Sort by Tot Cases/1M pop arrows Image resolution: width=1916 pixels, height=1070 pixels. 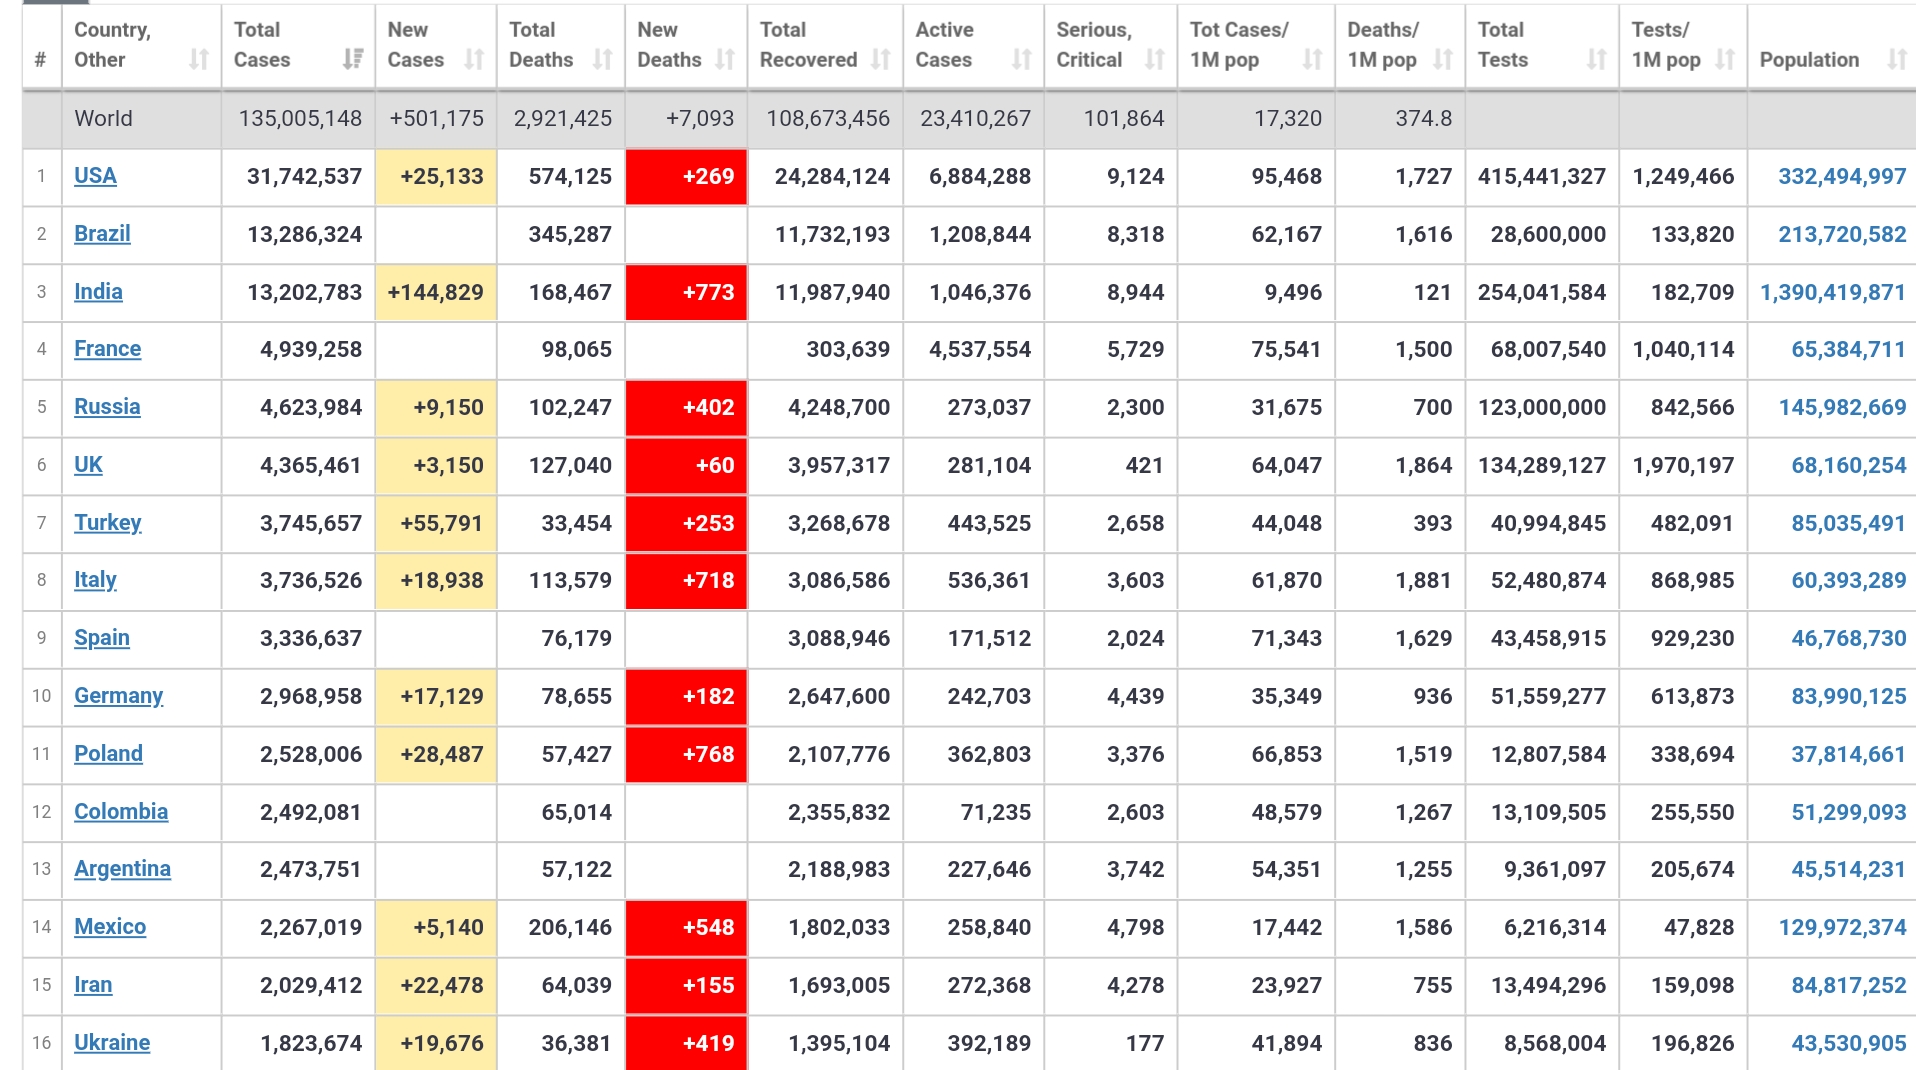point(1312,60)
